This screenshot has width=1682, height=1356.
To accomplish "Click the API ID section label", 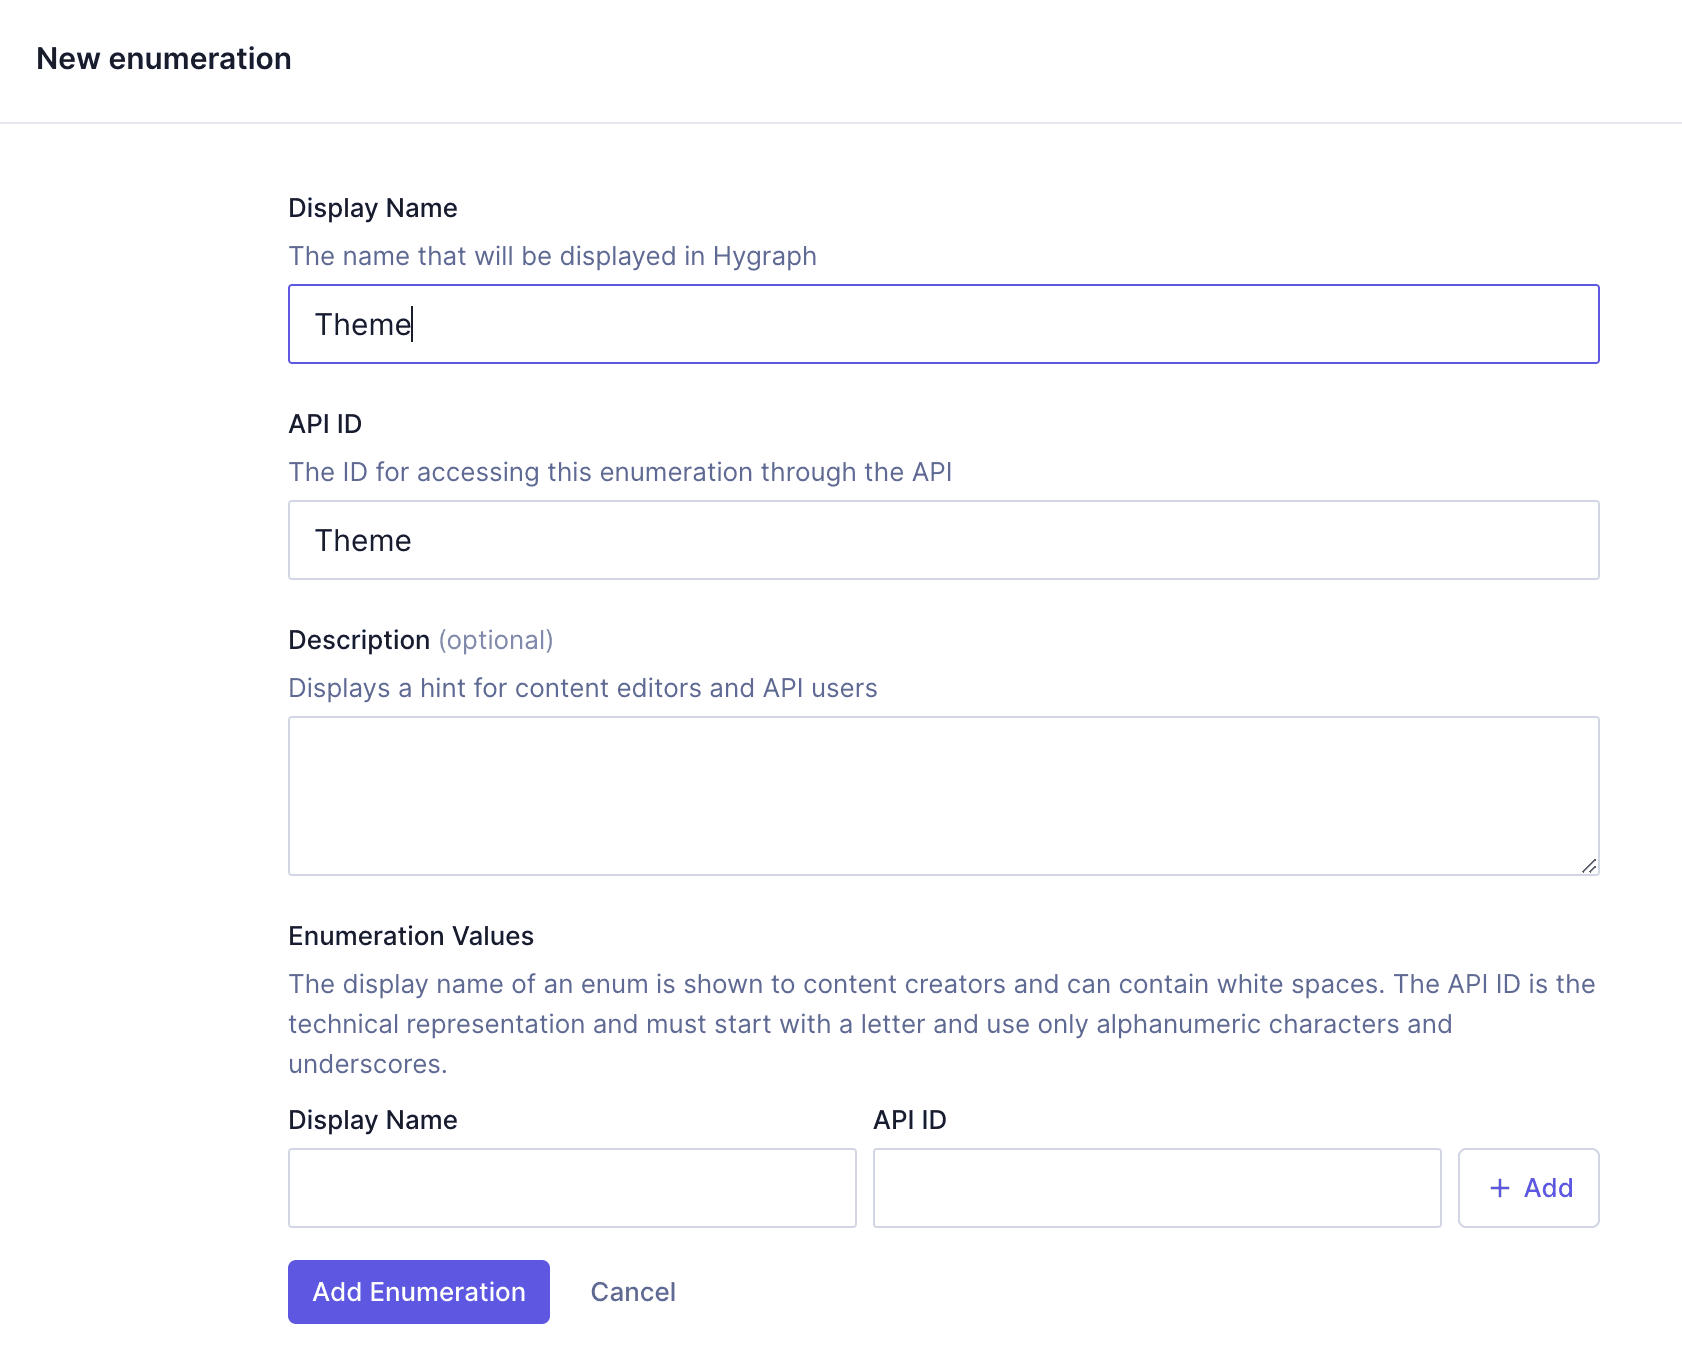I will [x=325, y=423].
